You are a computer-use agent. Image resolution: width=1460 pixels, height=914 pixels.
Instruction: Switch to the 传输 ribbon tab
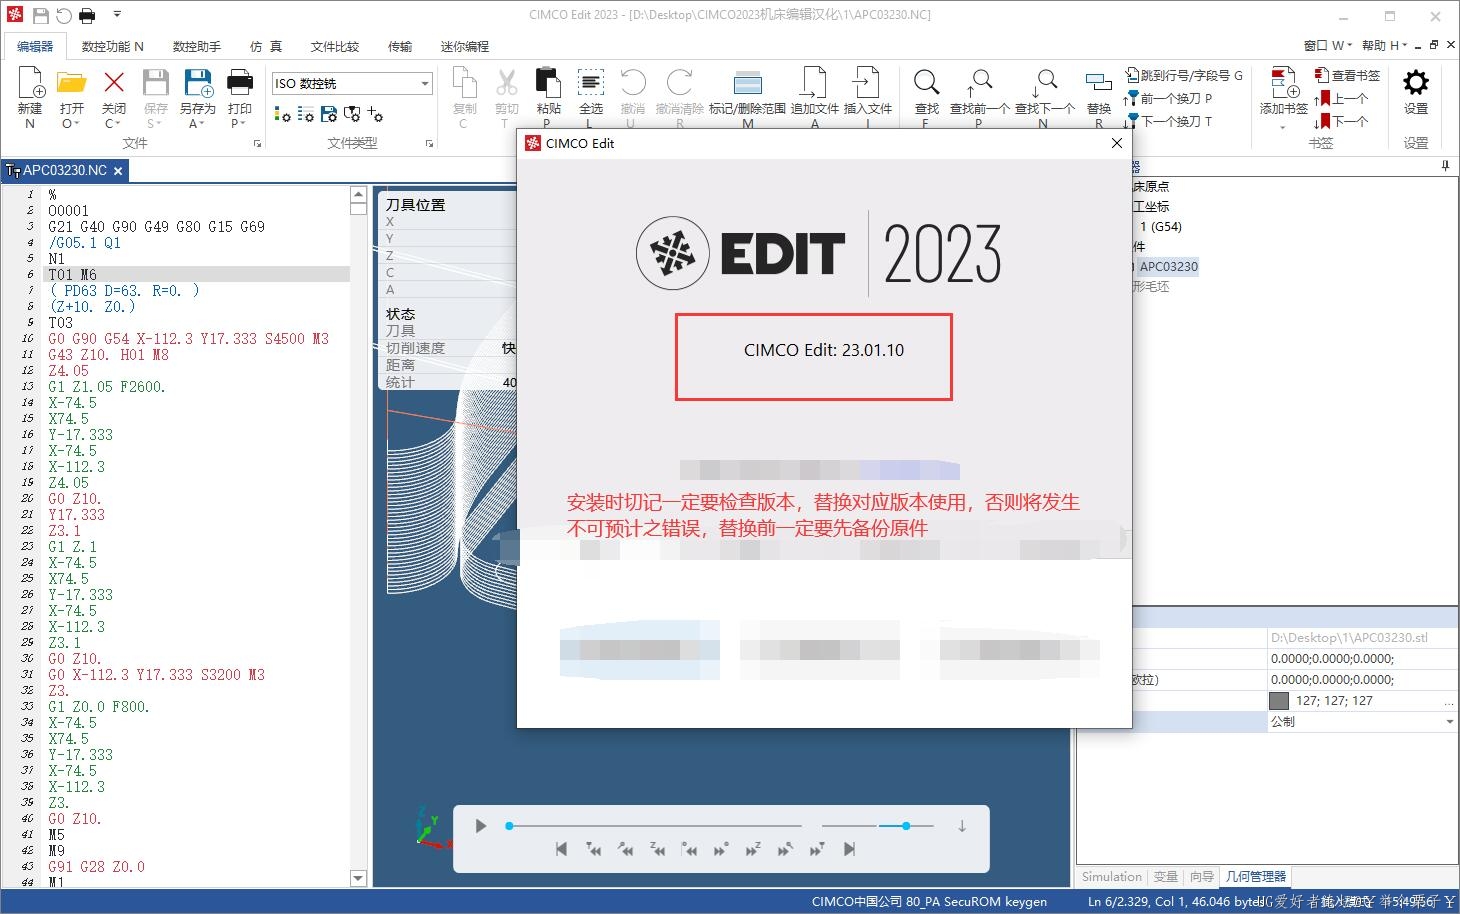[x=400, y=46]
